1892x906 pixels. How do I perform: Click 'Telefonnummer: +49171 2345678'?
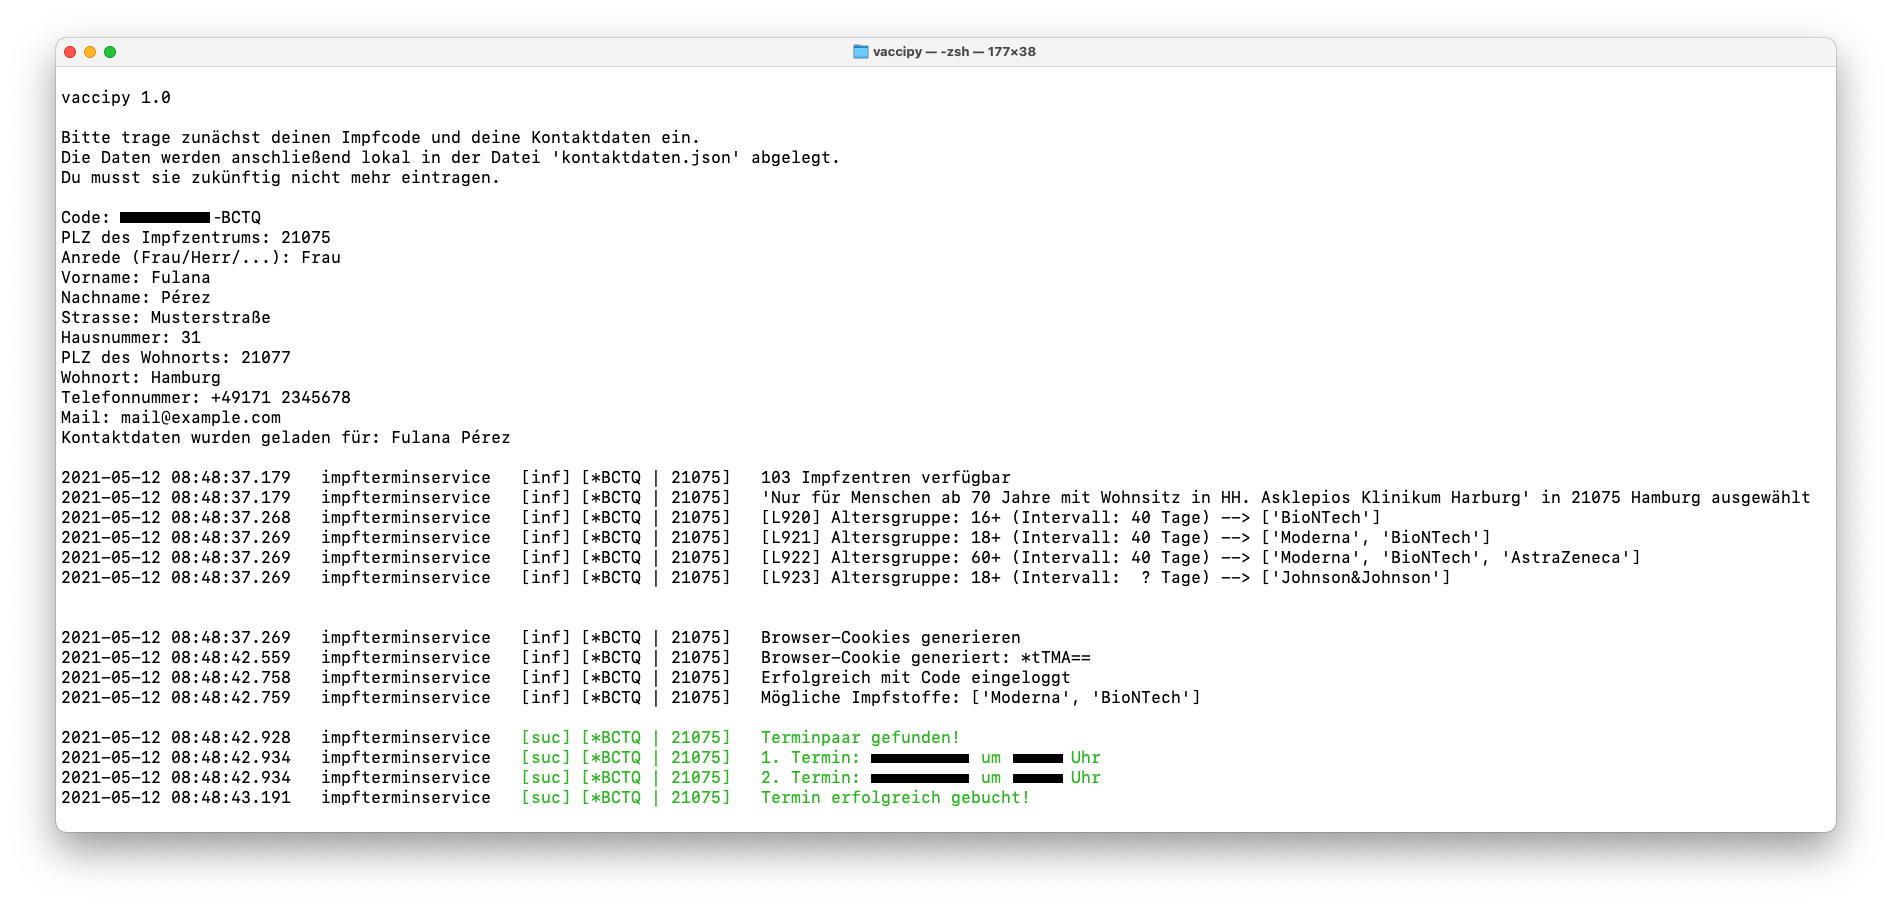point(206,398)
